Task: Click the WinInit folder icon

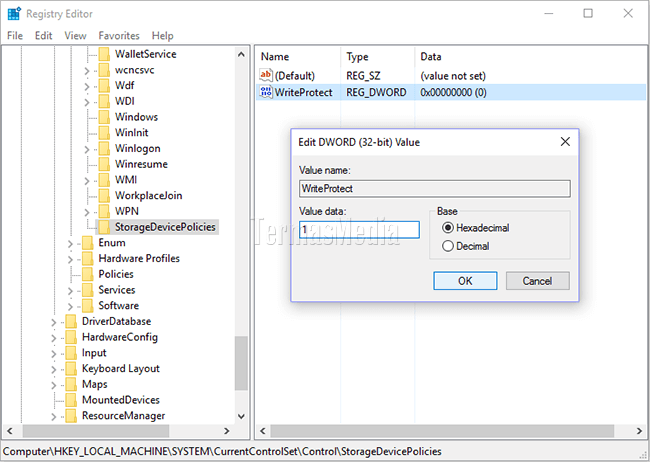Action: click(x=104, y=133)
